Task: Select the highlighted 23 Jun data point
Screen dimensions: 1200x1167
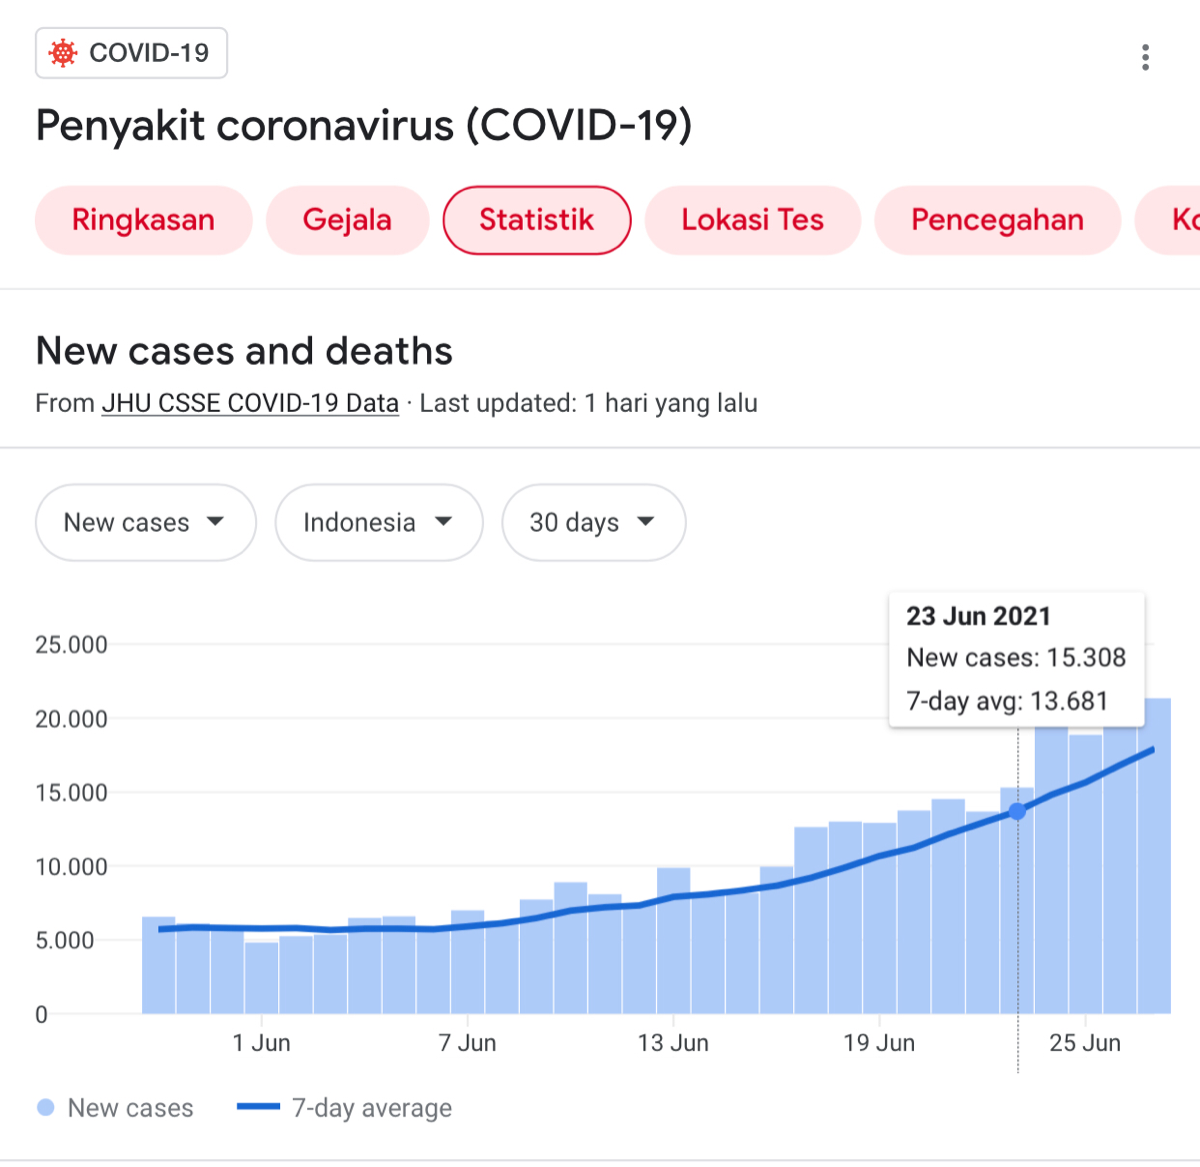Action: [1017, 811]
